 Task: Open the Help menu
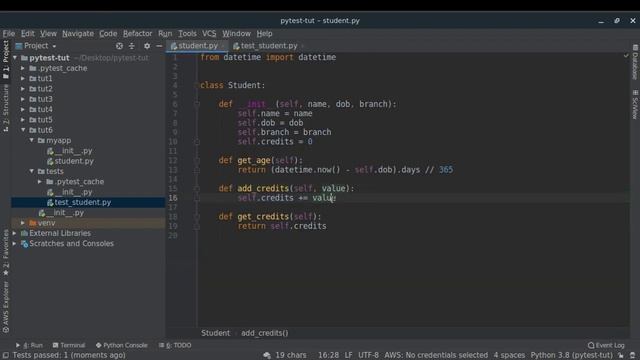264,33
